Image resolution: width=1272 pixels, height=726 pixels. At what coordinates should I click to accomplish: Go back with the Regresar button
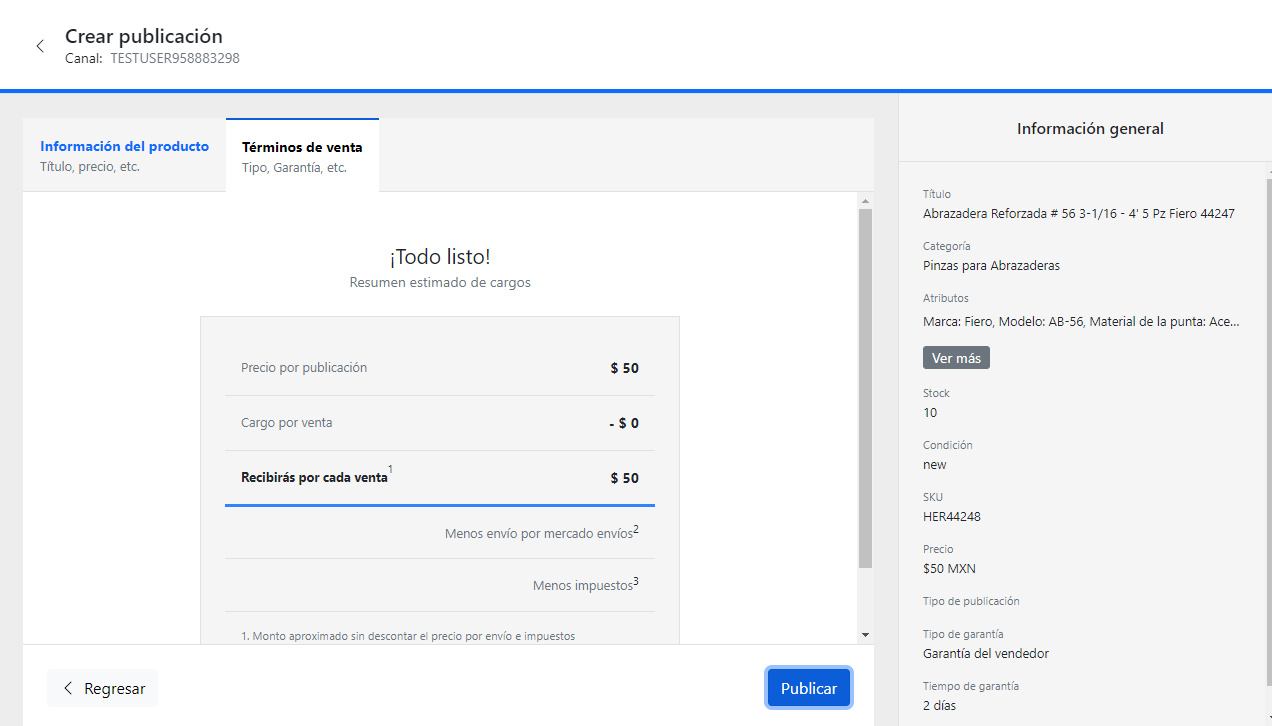point(103,688)
